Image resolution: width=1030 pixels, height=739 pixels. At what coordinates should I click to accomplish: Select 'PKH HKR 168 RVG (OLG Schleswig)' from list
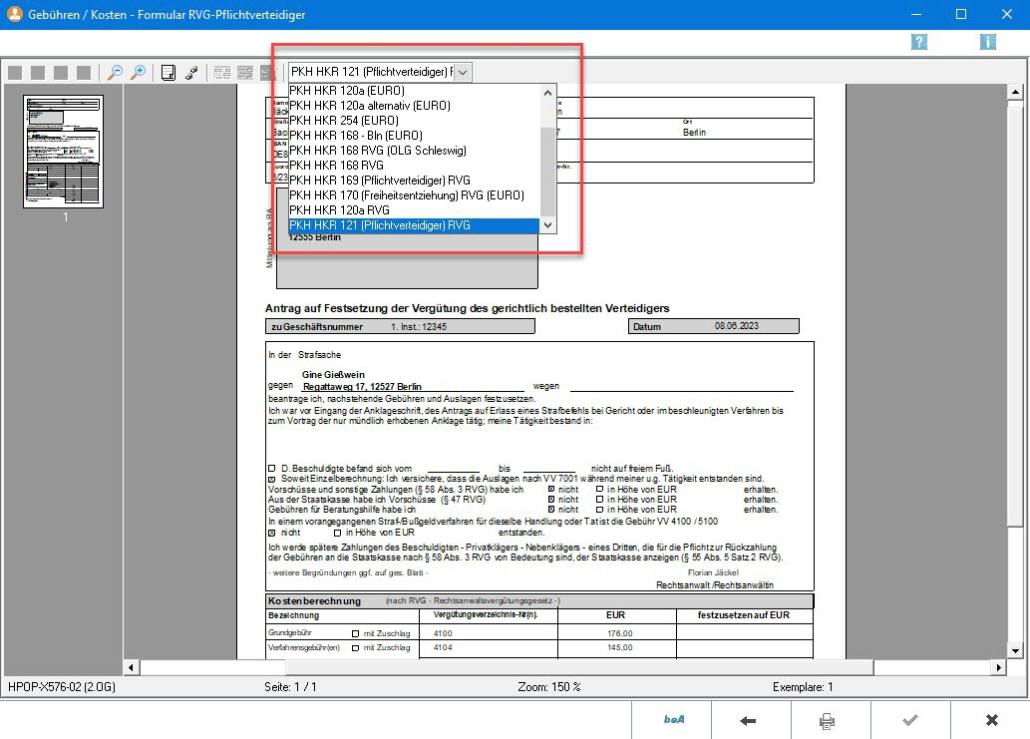pyautogui.click(x=377, y=150)
